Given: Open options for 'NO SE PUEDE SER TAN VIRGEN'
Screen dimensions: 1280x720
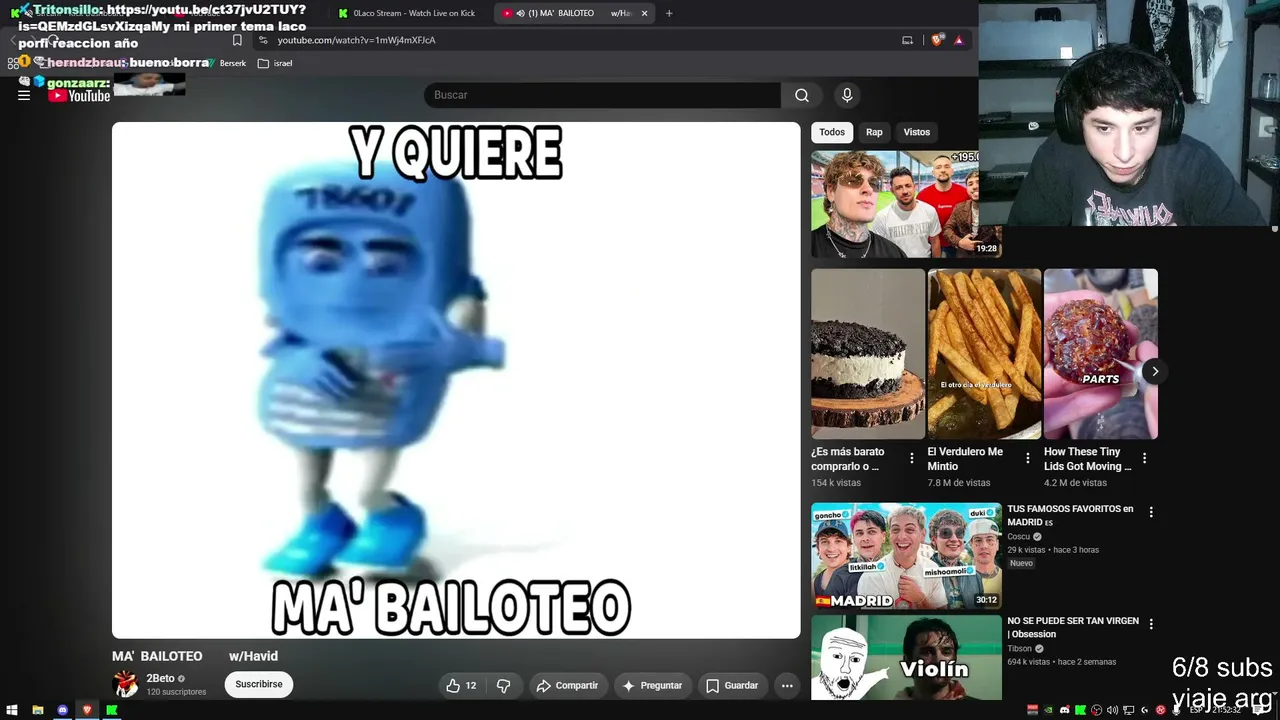Looking at the screenshot, I should click(1151, 624).
